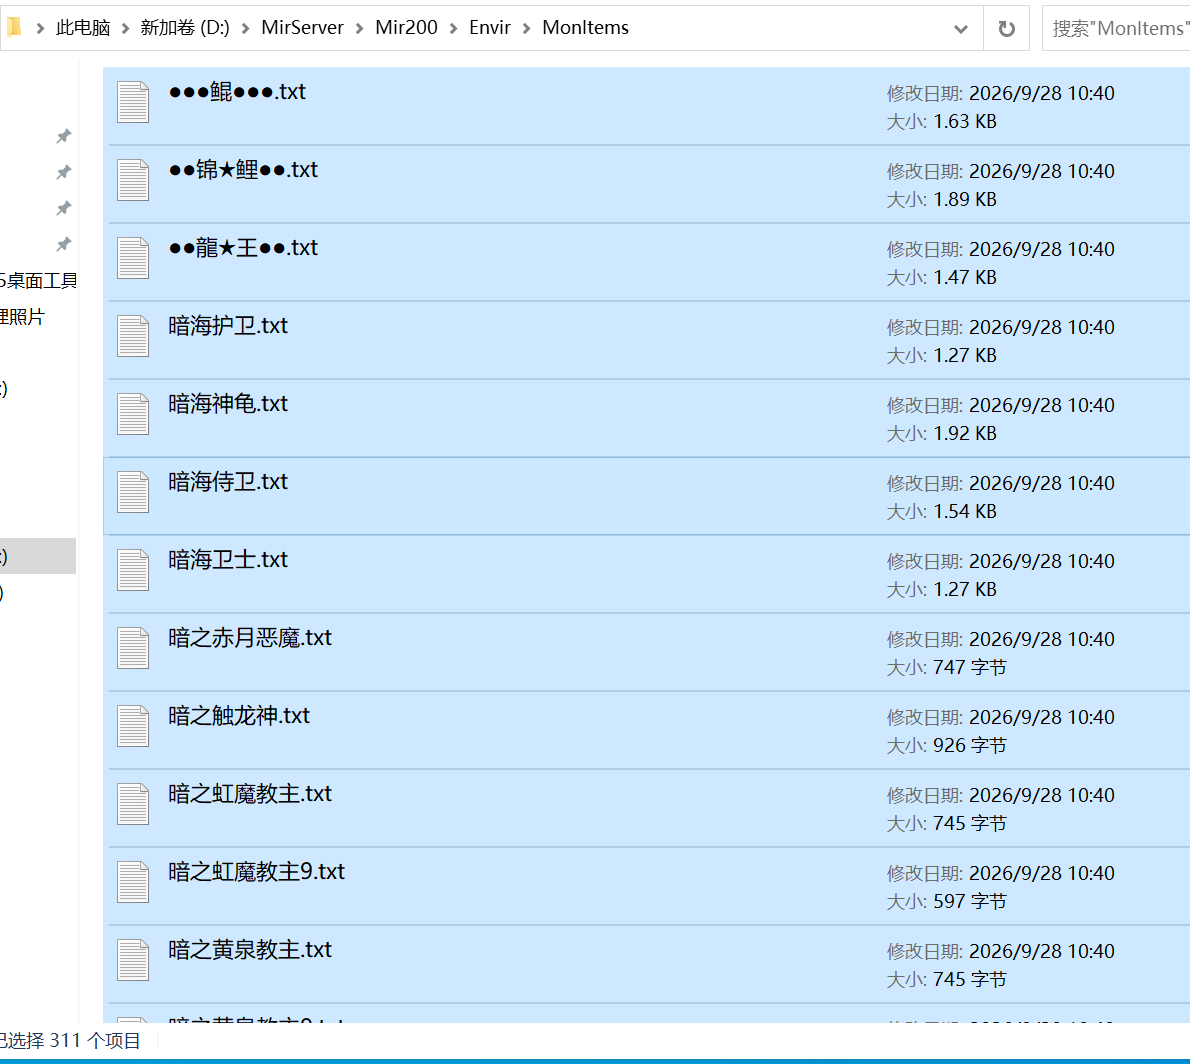The height and width of the screenshot is (1064, 1190).
Task: Click the first pin icon in the sidebar
Action: pyautogui.click(x=64, y=137)
